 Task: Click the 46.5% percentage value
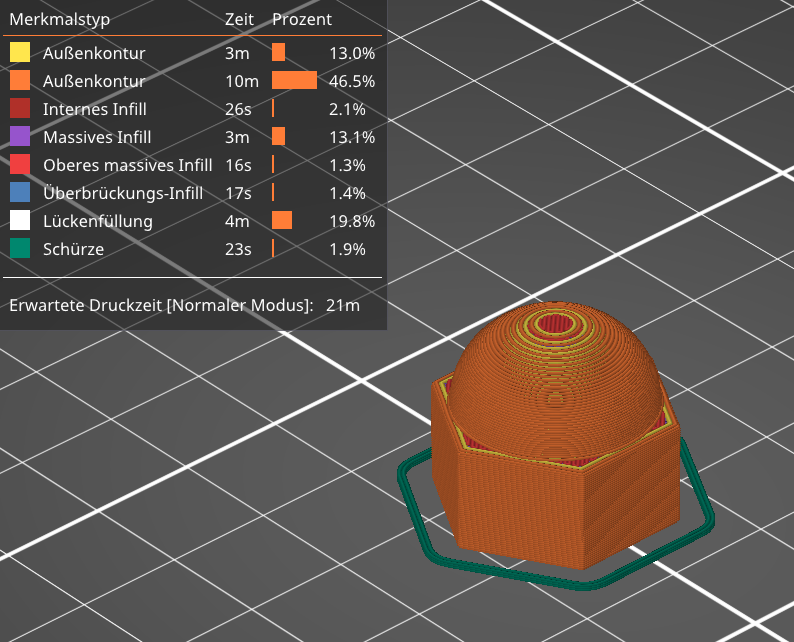click(x=352, y=81)
